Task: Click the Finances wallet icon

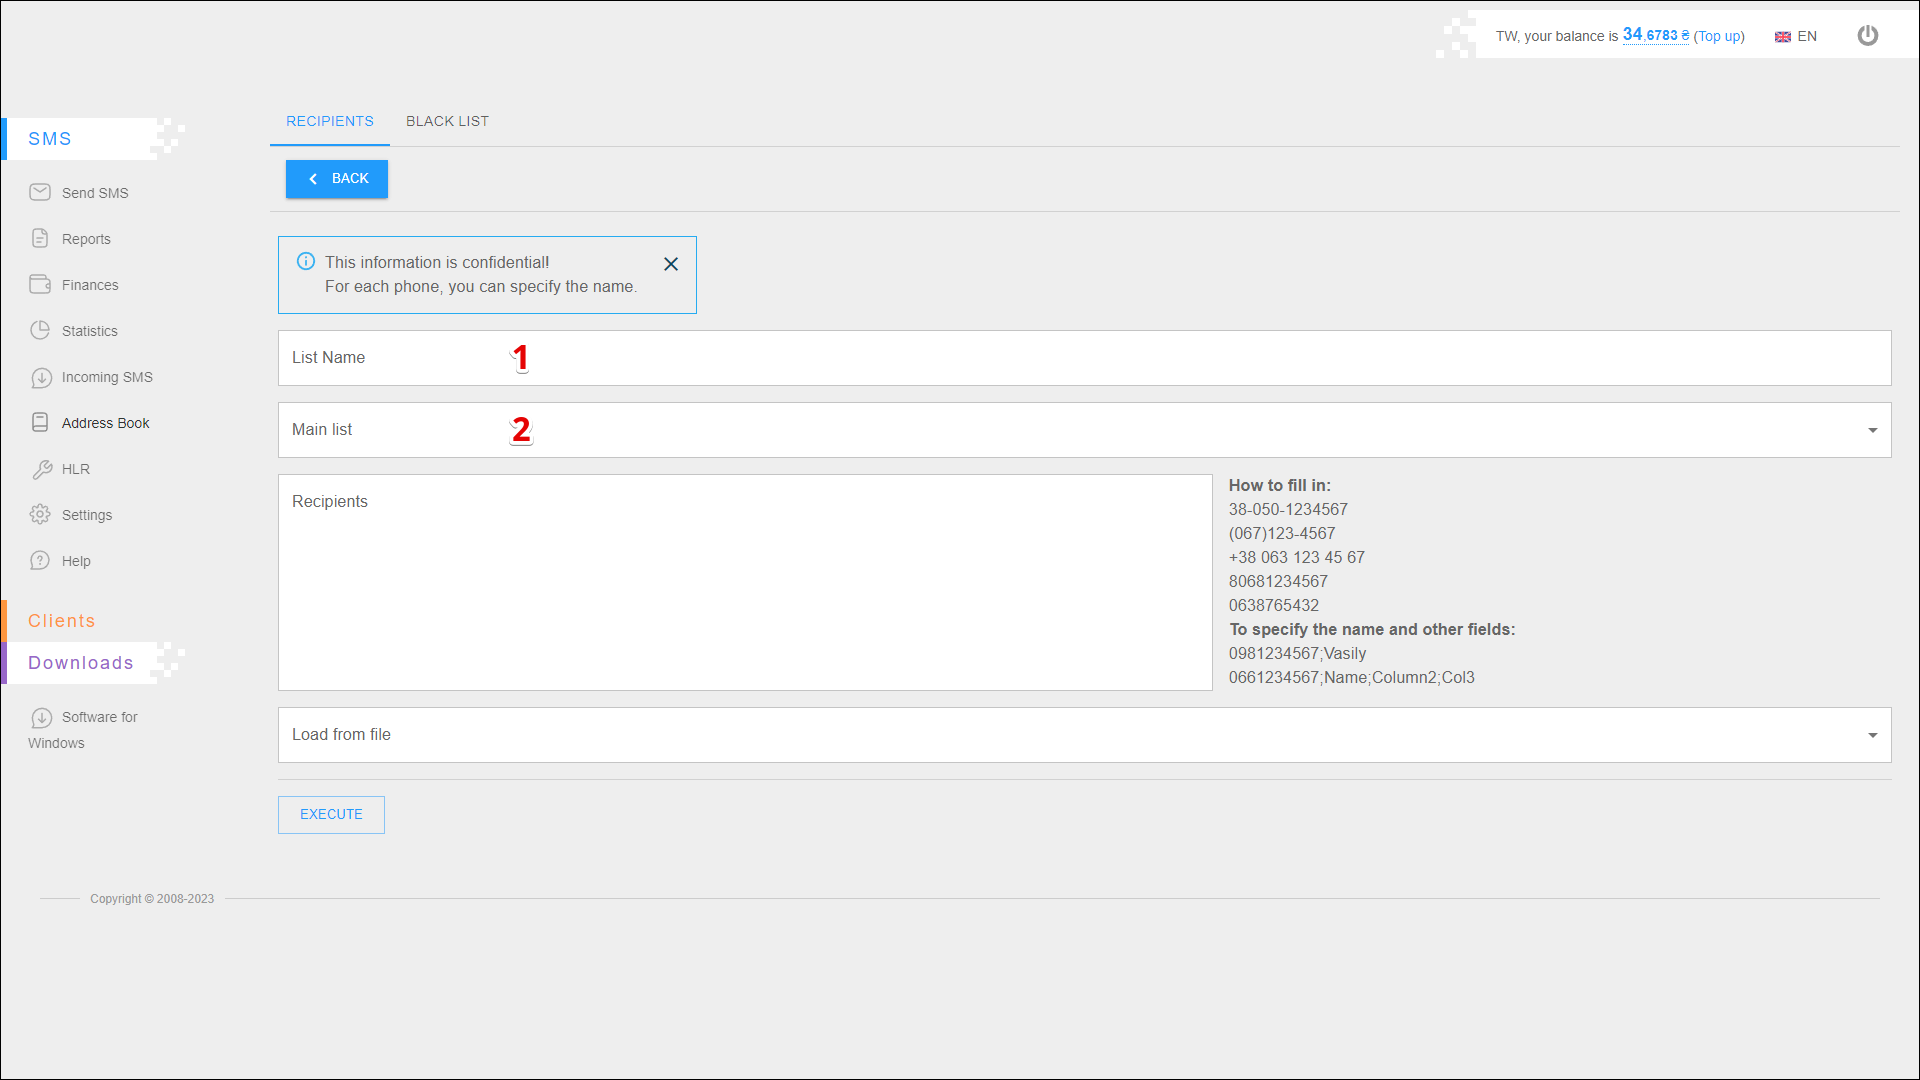Action: coord(40,284)
